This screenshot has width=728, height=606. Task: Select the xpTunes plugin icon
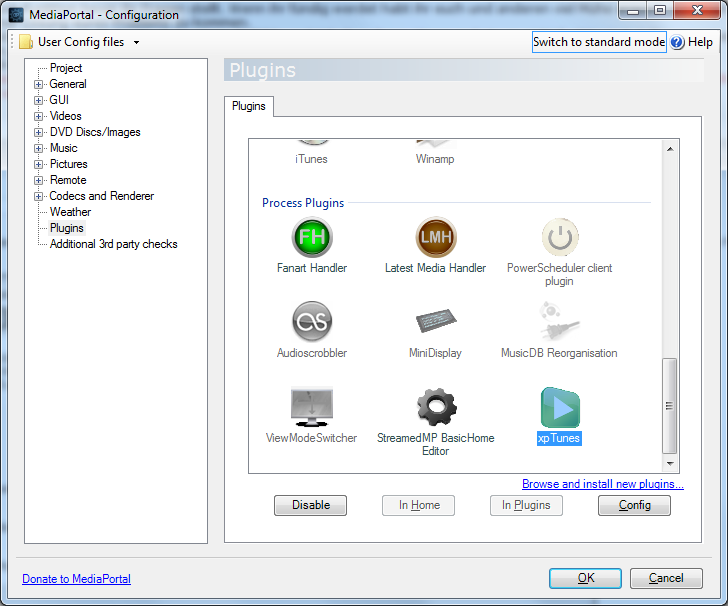tap(560, 407)
